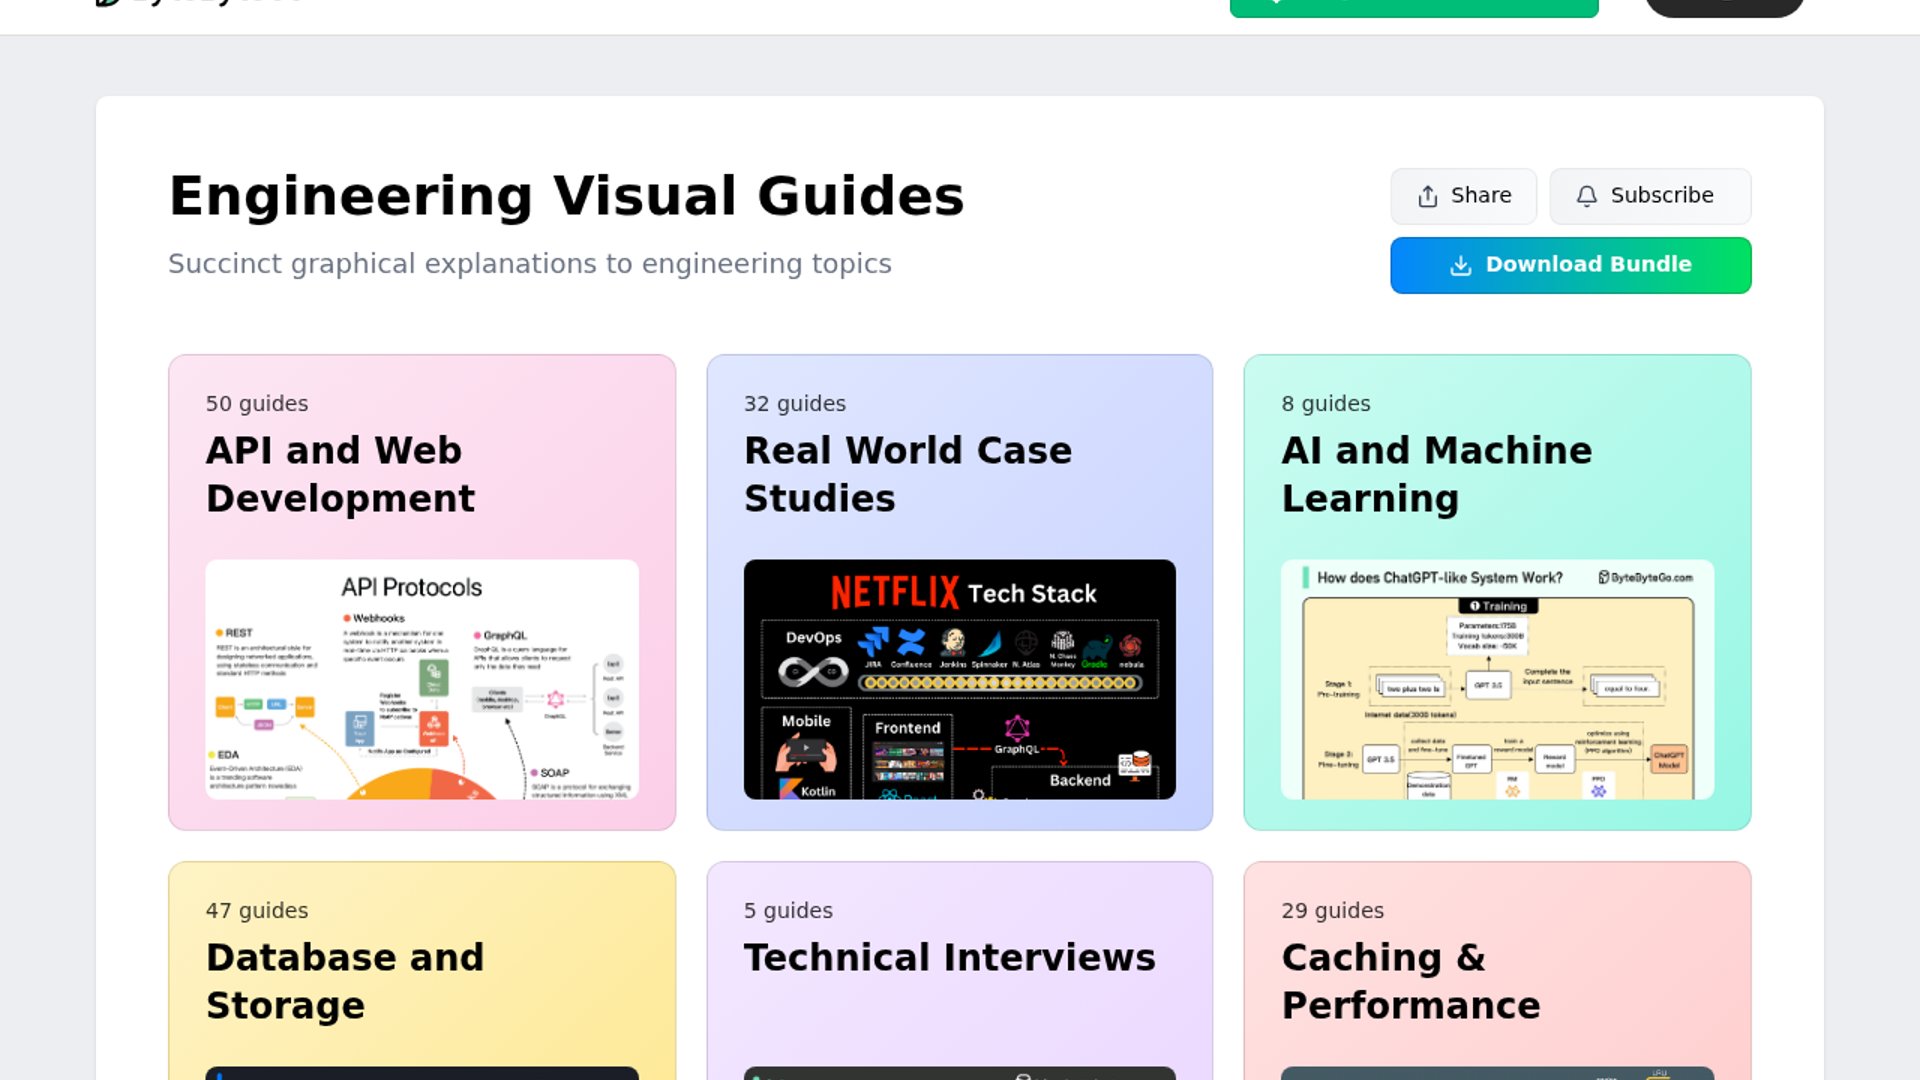1920x1080 pixels.
Task: Click the '50 guides' count text
Action: point(257,403)
